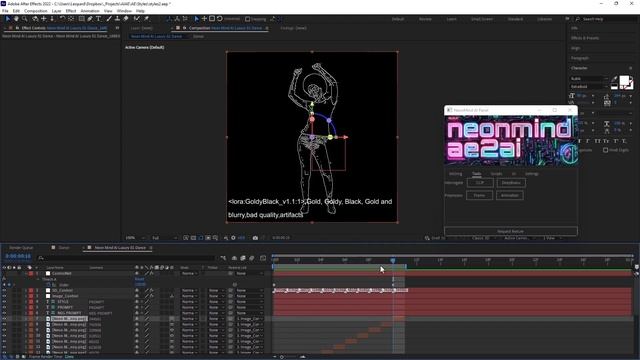Select the Zoom magnifier tool
640x360 pixels.
click(x=24, y=19)
